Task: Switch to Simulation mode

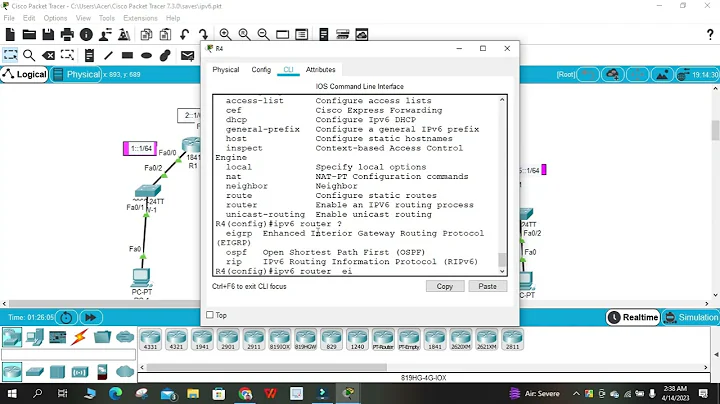Action: point(691,317)
